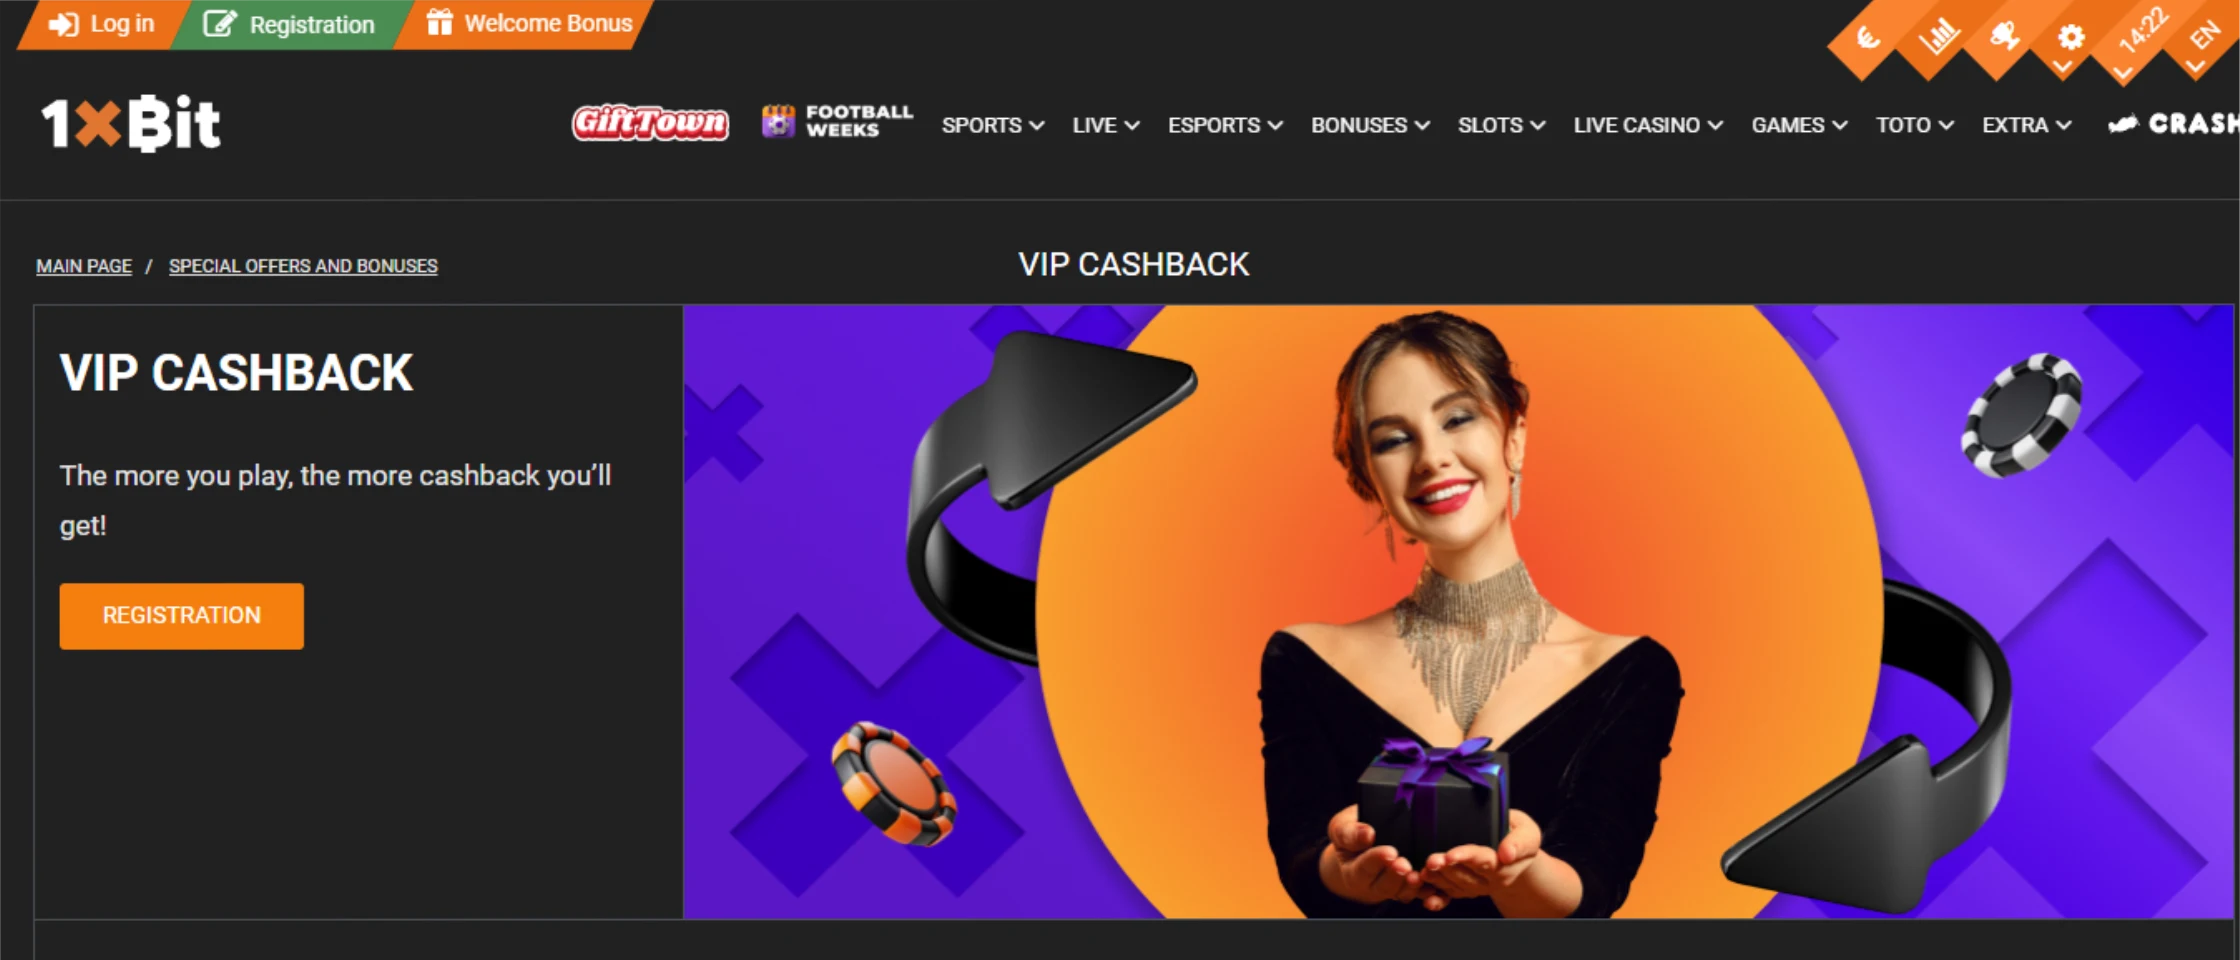Open the GiftTown promo logo
Viewport: 2240px width, 960px height.
[x=650, y=124]
